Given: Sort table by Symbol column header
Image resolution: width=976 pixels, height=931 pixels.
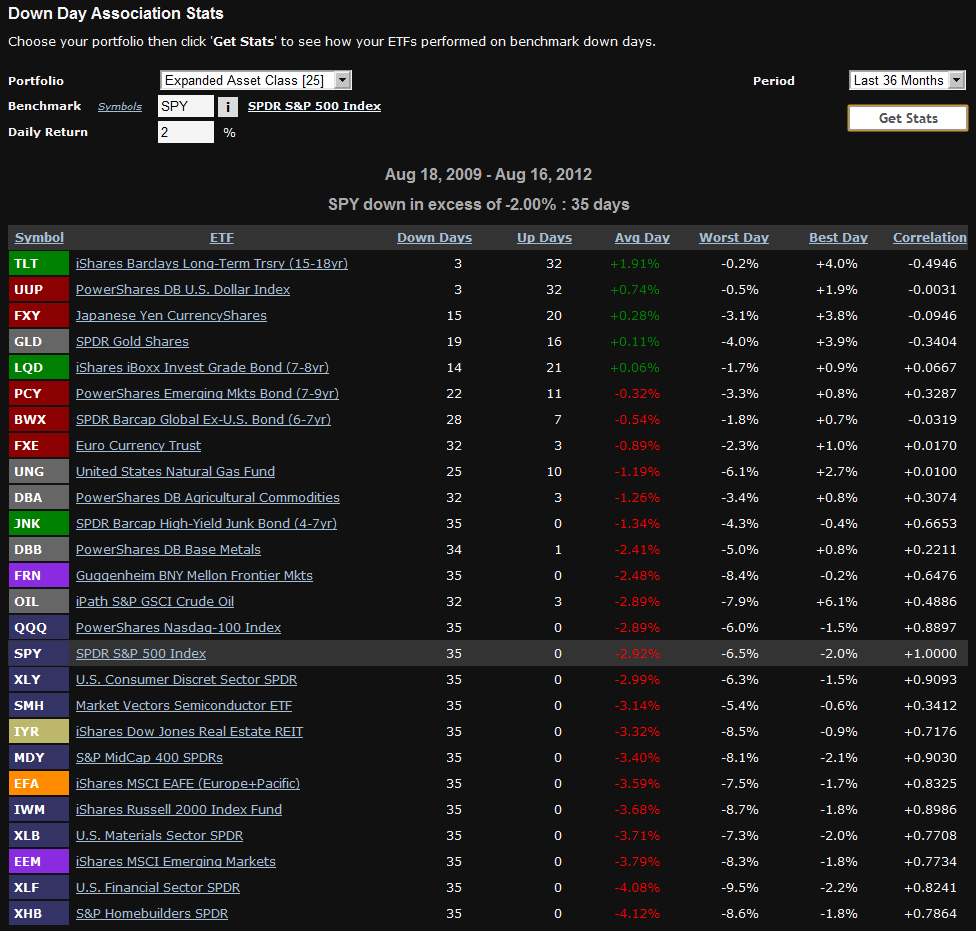Looking at the screenshot, I should 39,238.
